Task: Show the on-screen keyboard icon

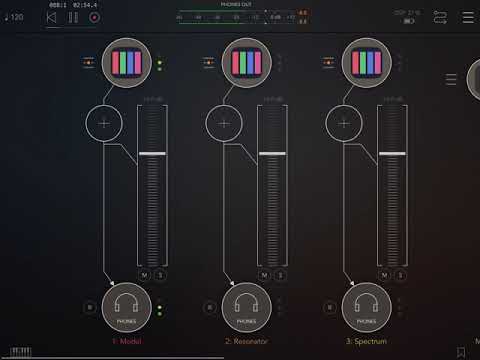Action: click(x=20, y=352)
